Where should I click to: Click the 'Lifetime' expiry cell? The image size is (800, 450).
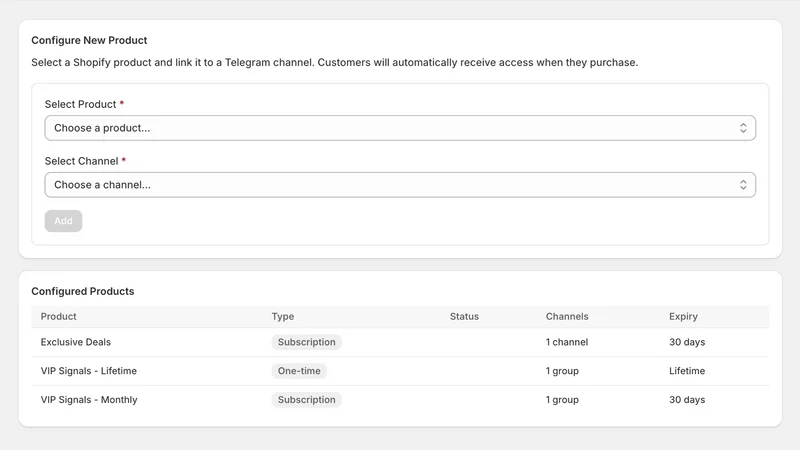[x=687, y=371]
